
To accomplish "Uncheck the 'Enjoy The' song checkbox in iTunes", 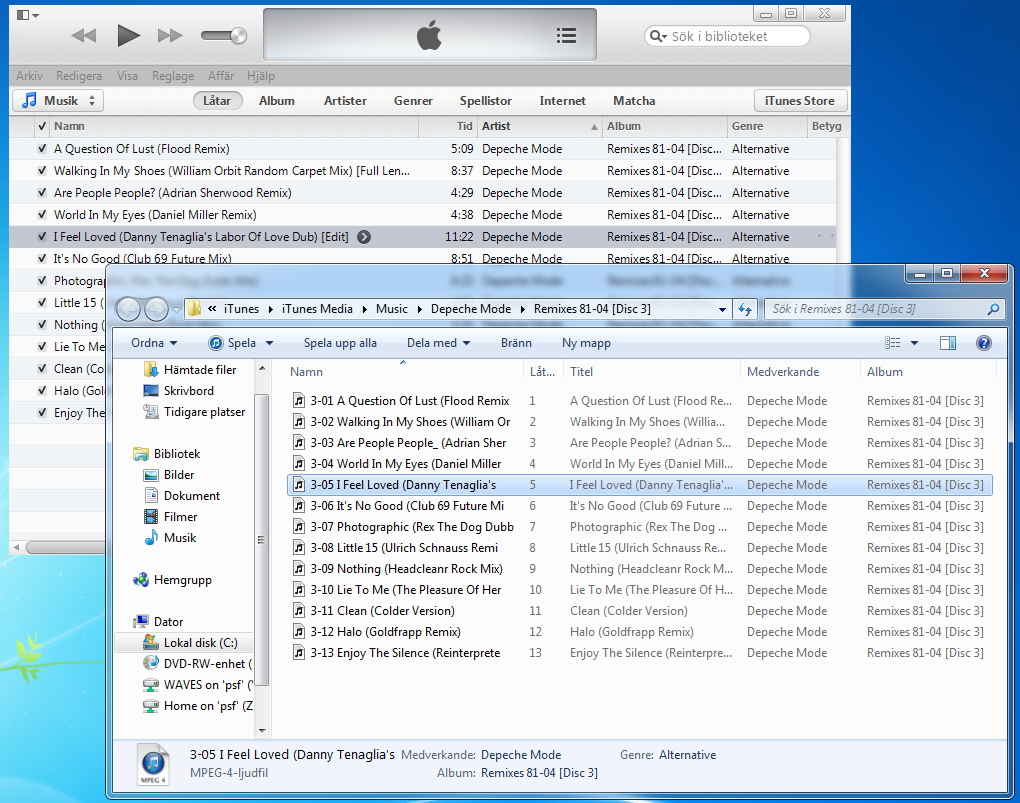I will coord(42,413).
